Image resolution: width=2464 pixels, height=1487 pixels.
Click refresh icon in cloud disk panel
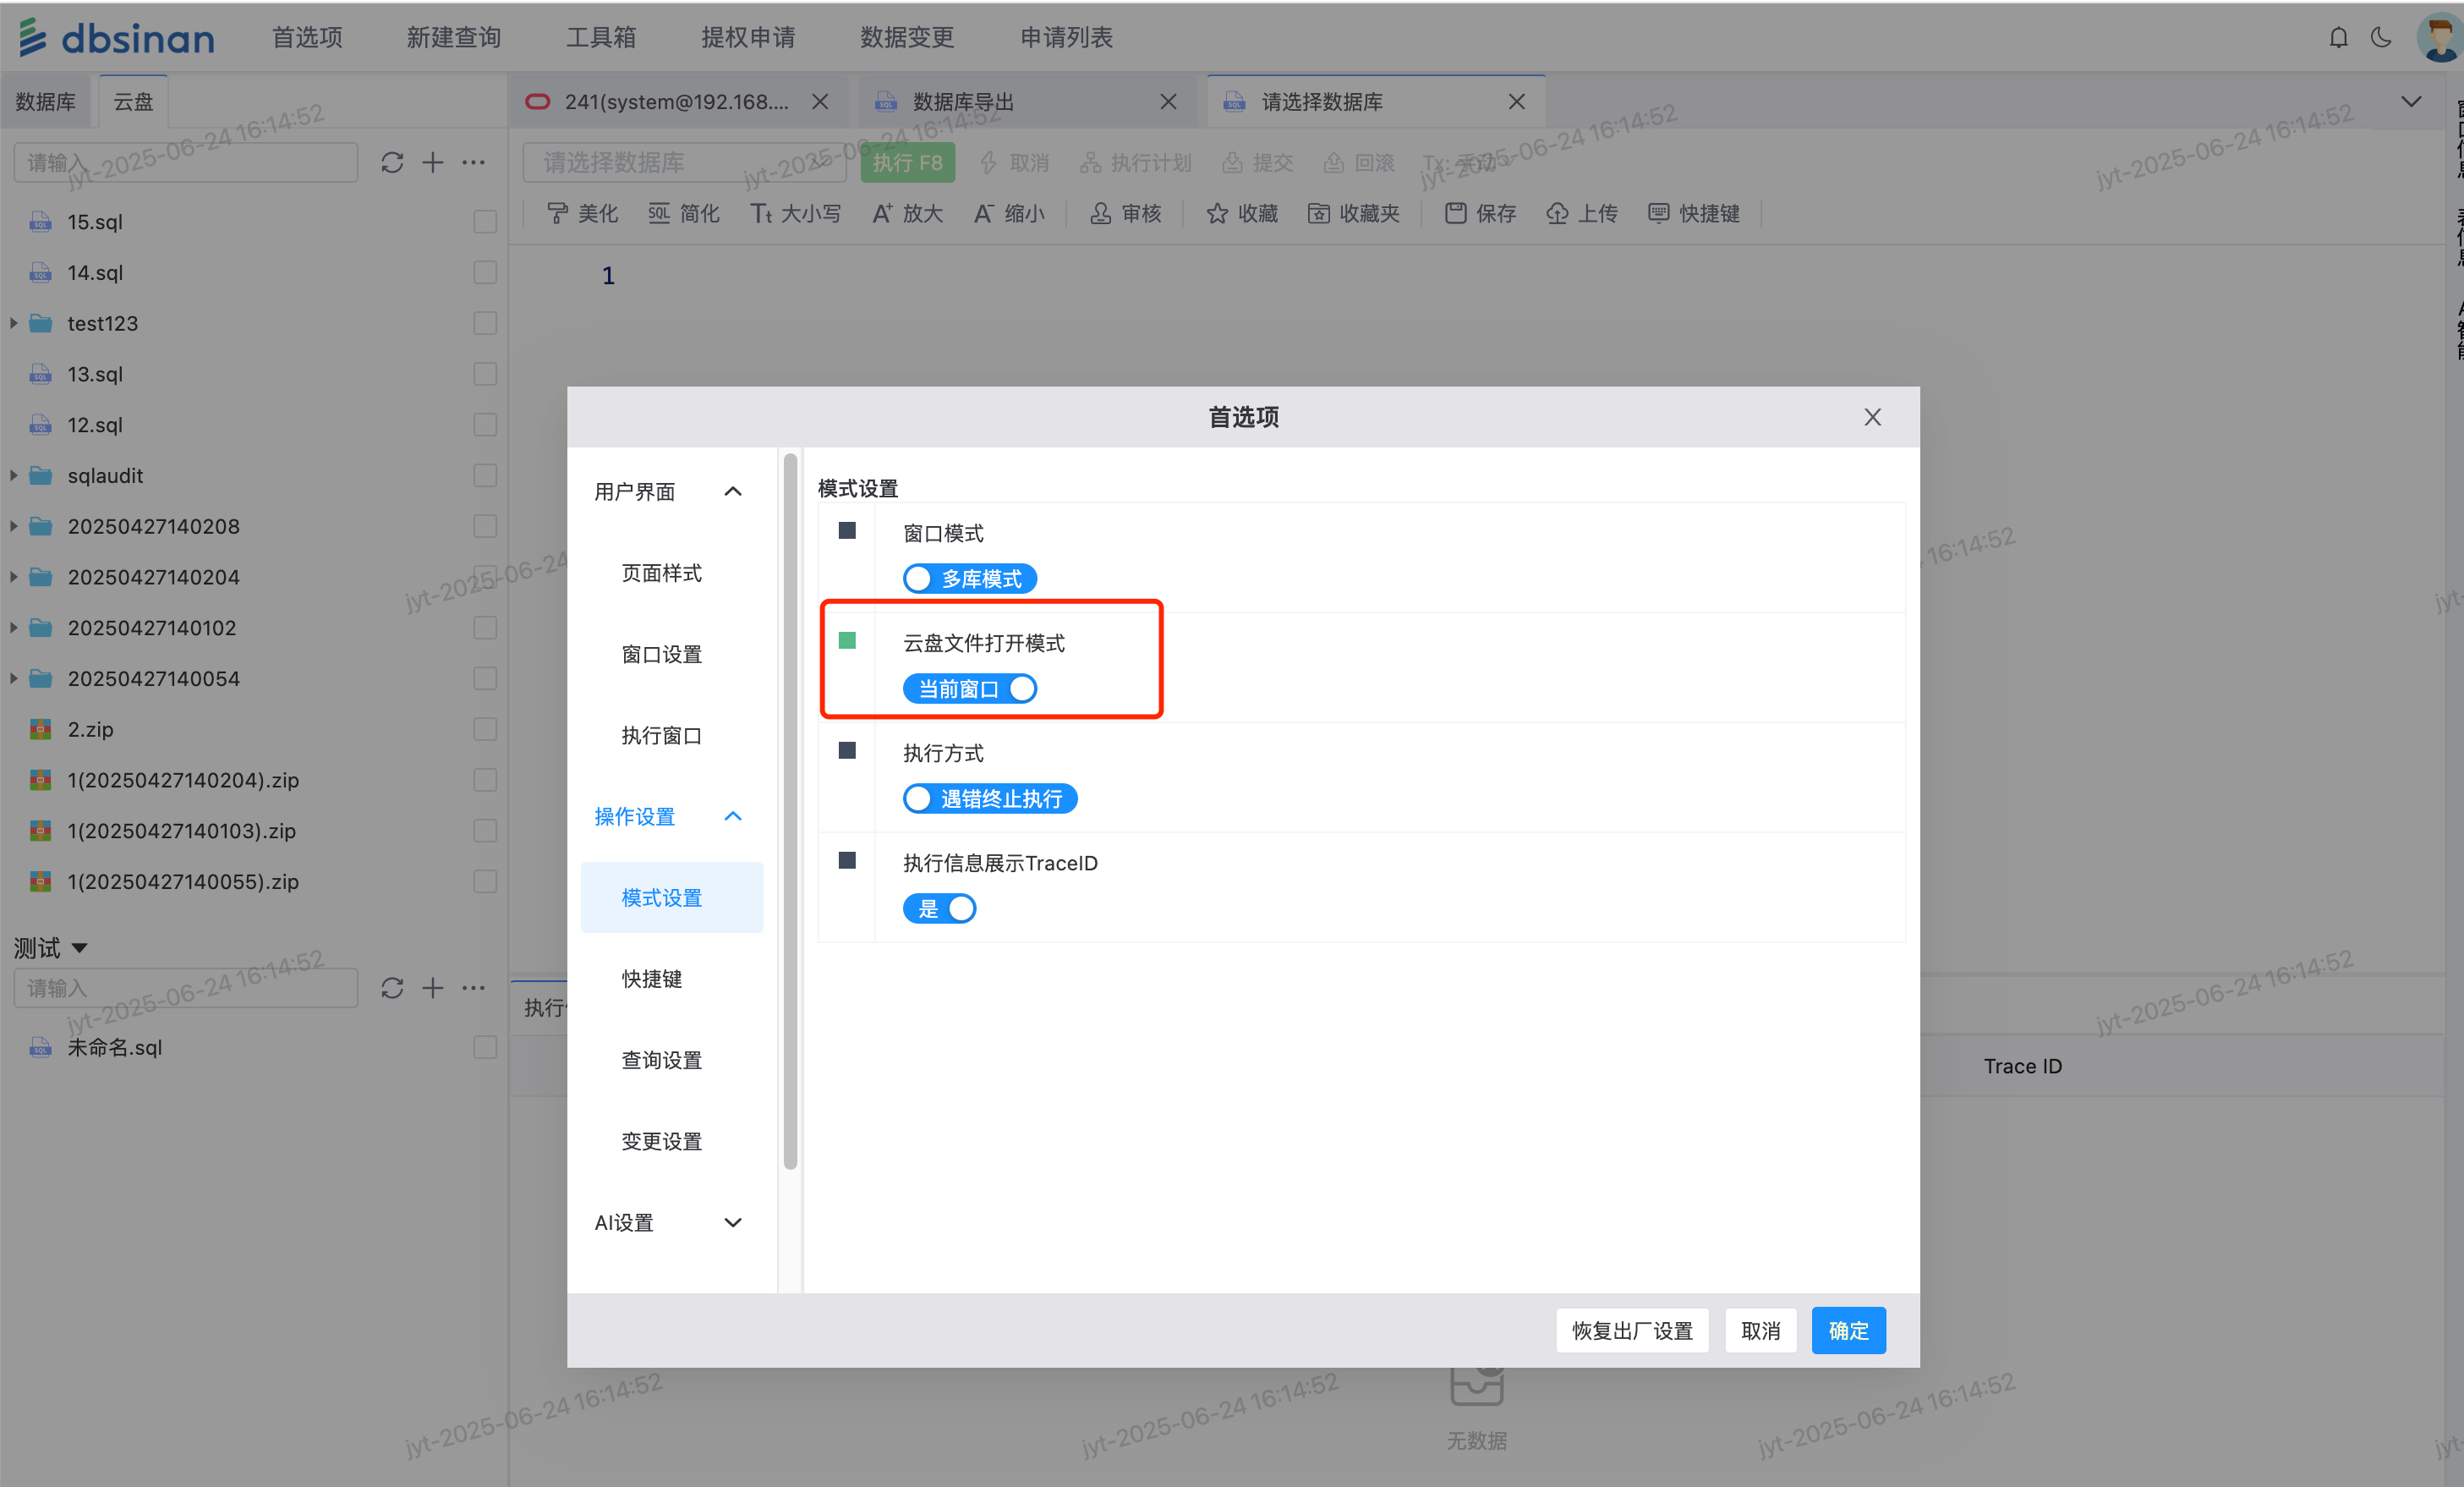392,163
